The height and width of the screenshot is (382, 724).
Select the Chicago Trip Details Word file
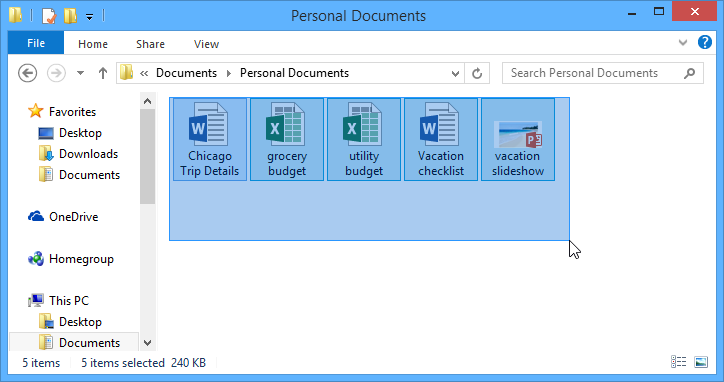tap(210, 139)
